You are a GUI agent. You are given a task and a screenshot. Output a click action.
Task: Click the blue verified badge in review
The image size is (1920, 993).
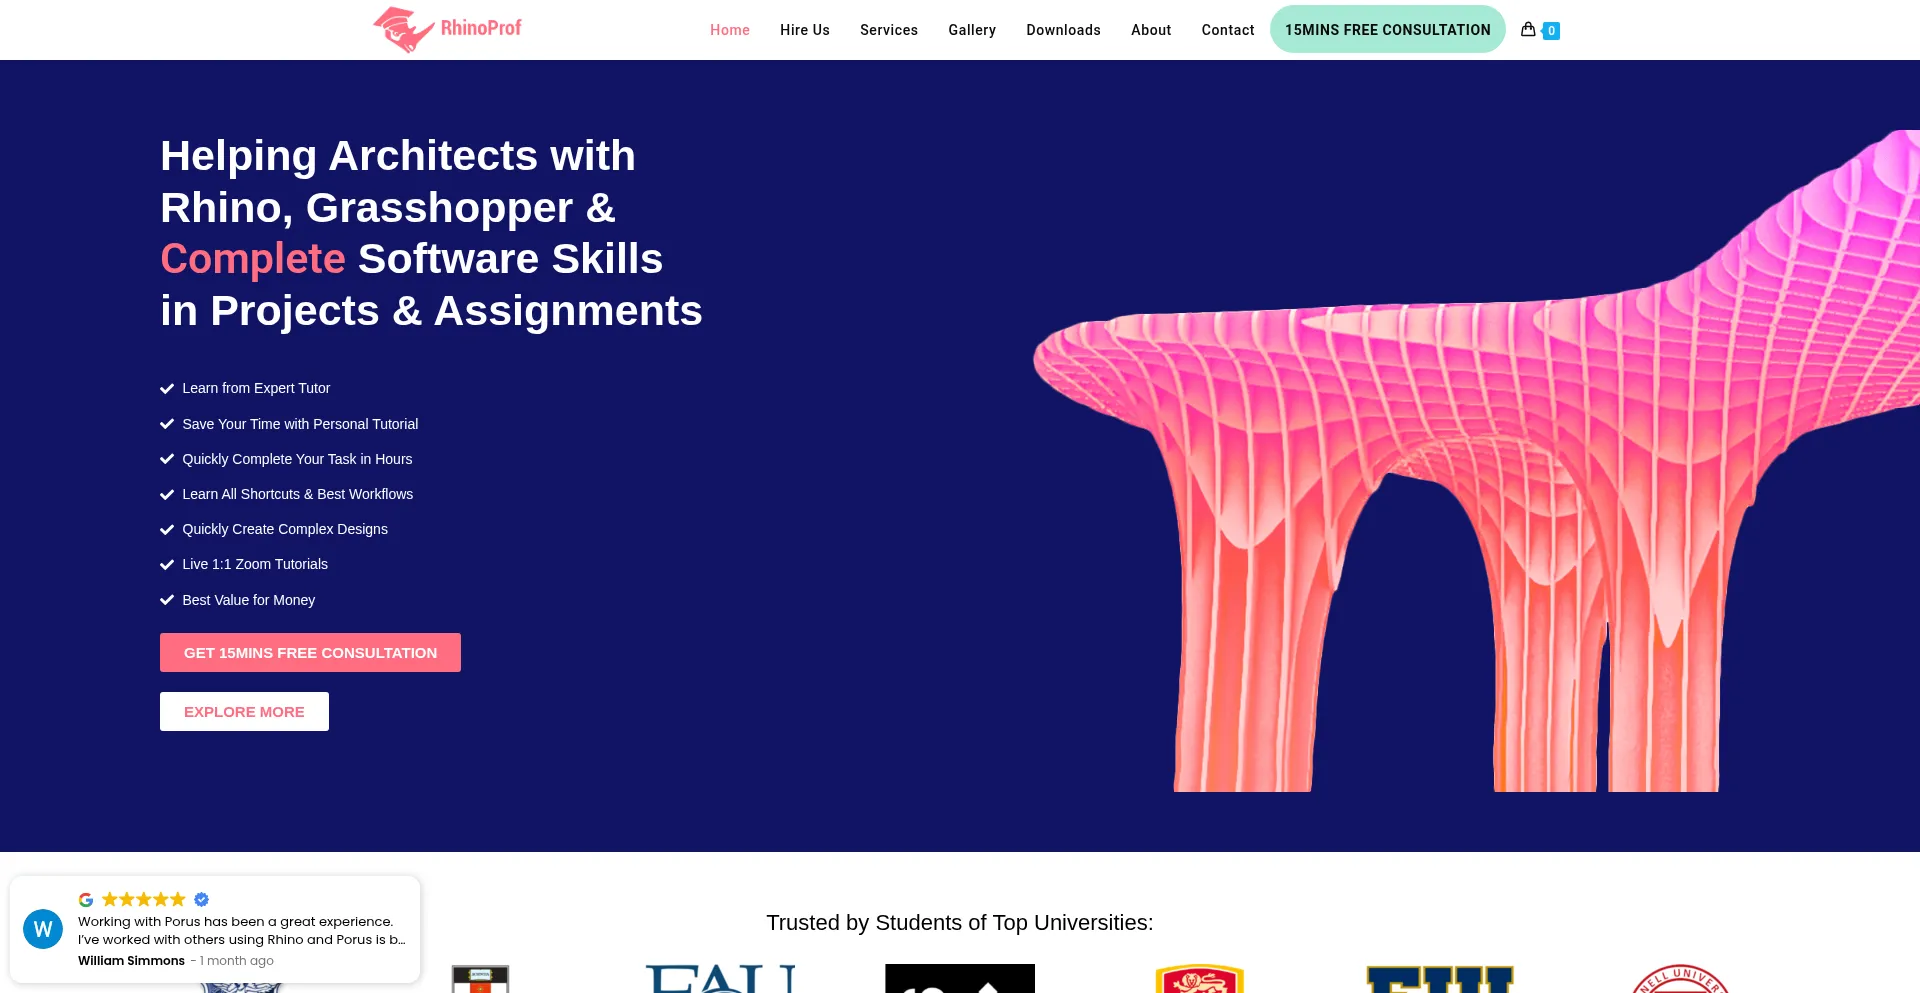point(201,899)
